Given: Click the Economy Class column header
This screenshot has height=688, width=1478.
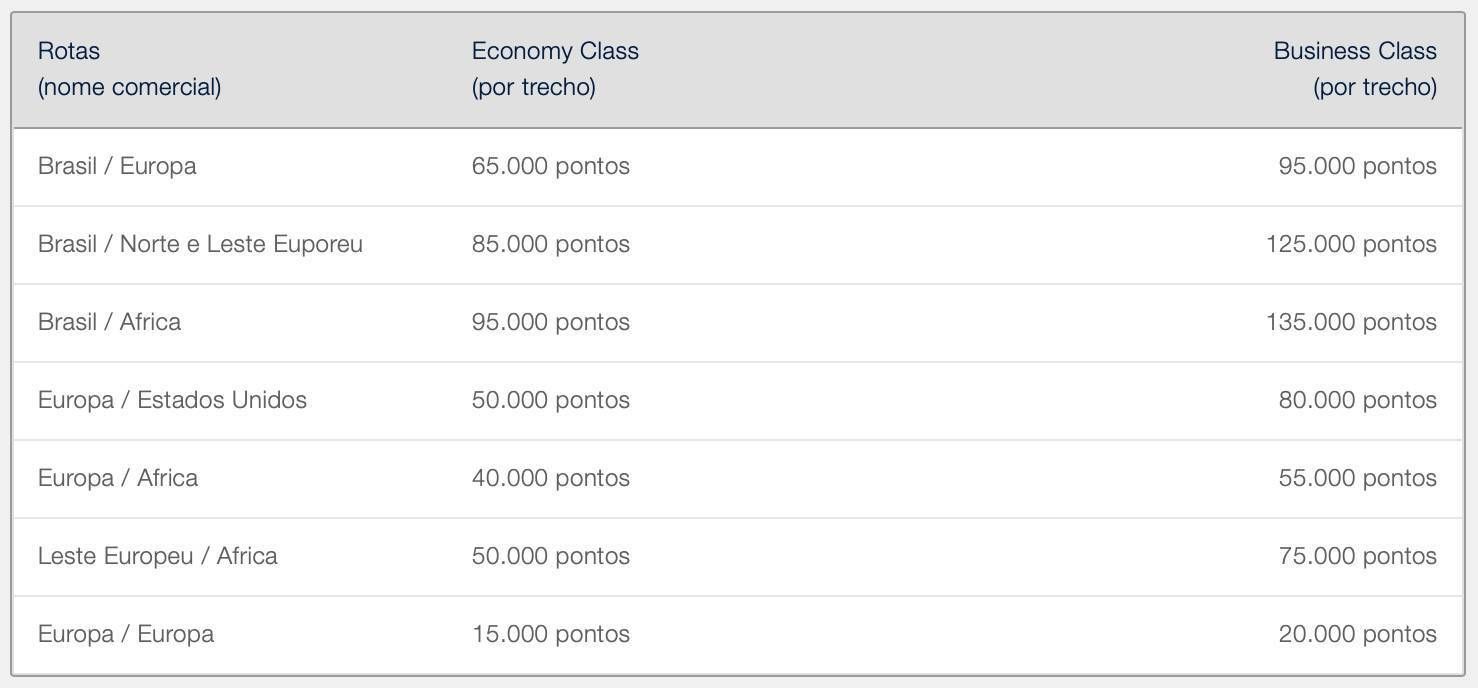Looking at the screenshot, I should (x=555, y=69).
